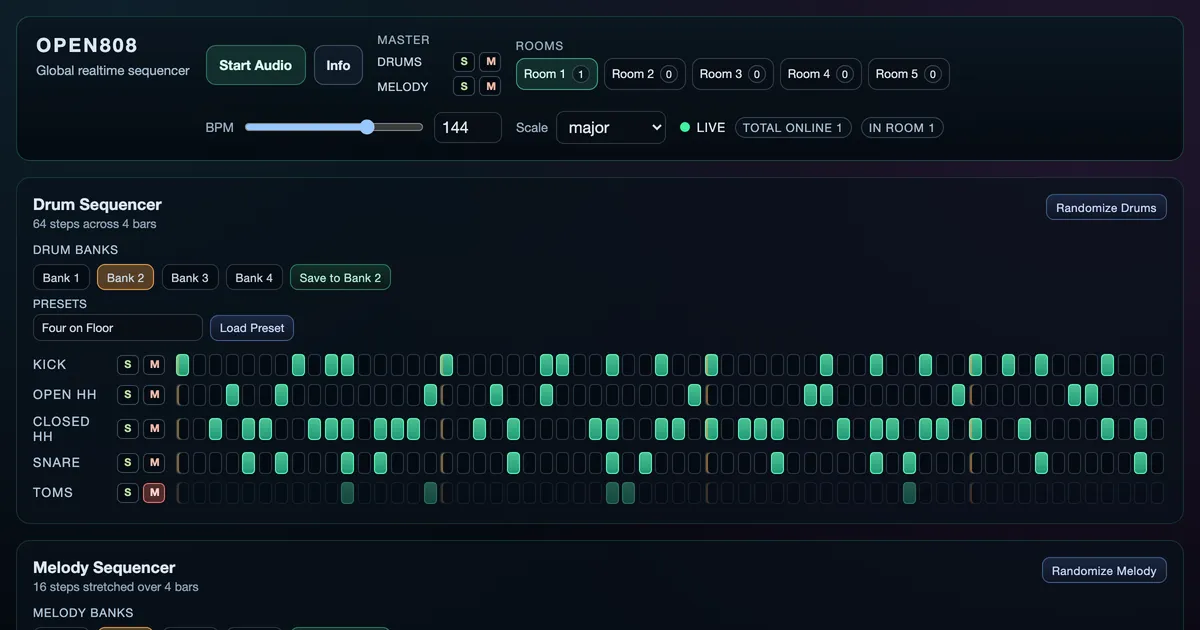Mute the master MELODY channel
This screenshot has height=630, width=1200.
tap(490, 86)
